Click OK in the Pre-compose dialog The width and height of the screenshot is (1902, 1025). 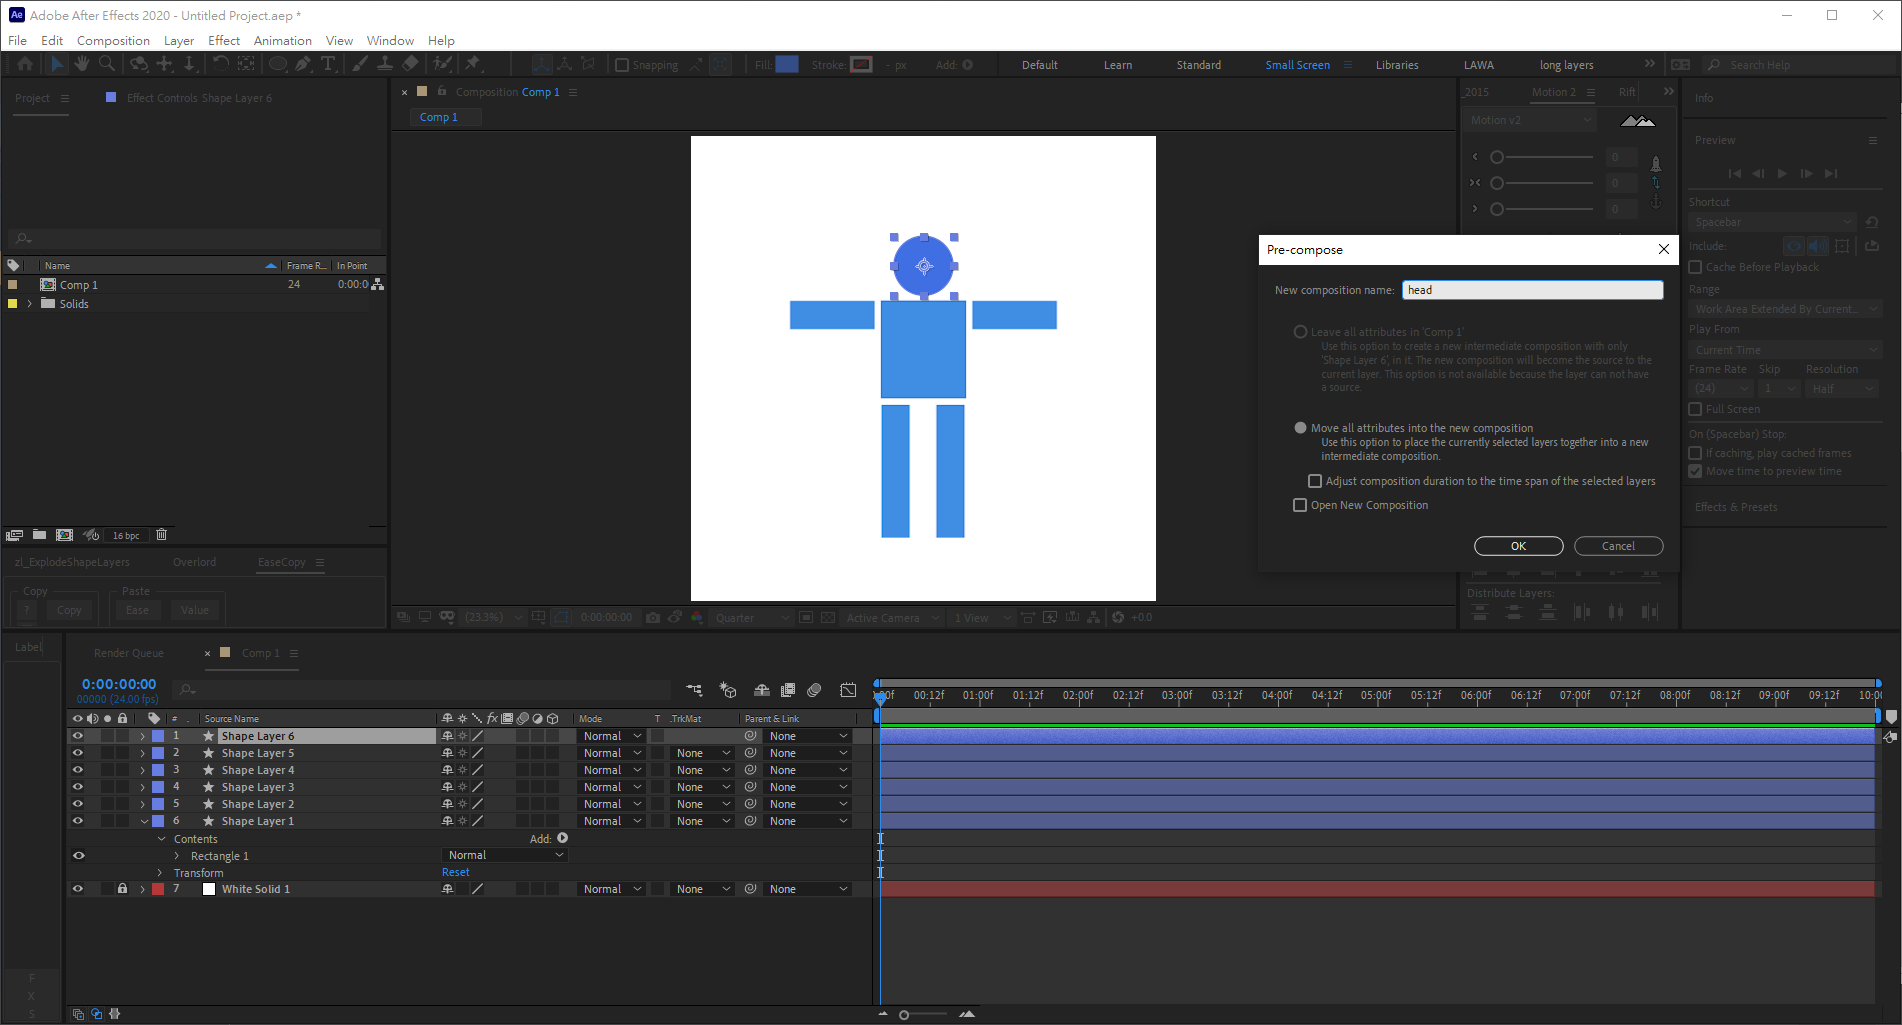click(x=1517, y=546)
